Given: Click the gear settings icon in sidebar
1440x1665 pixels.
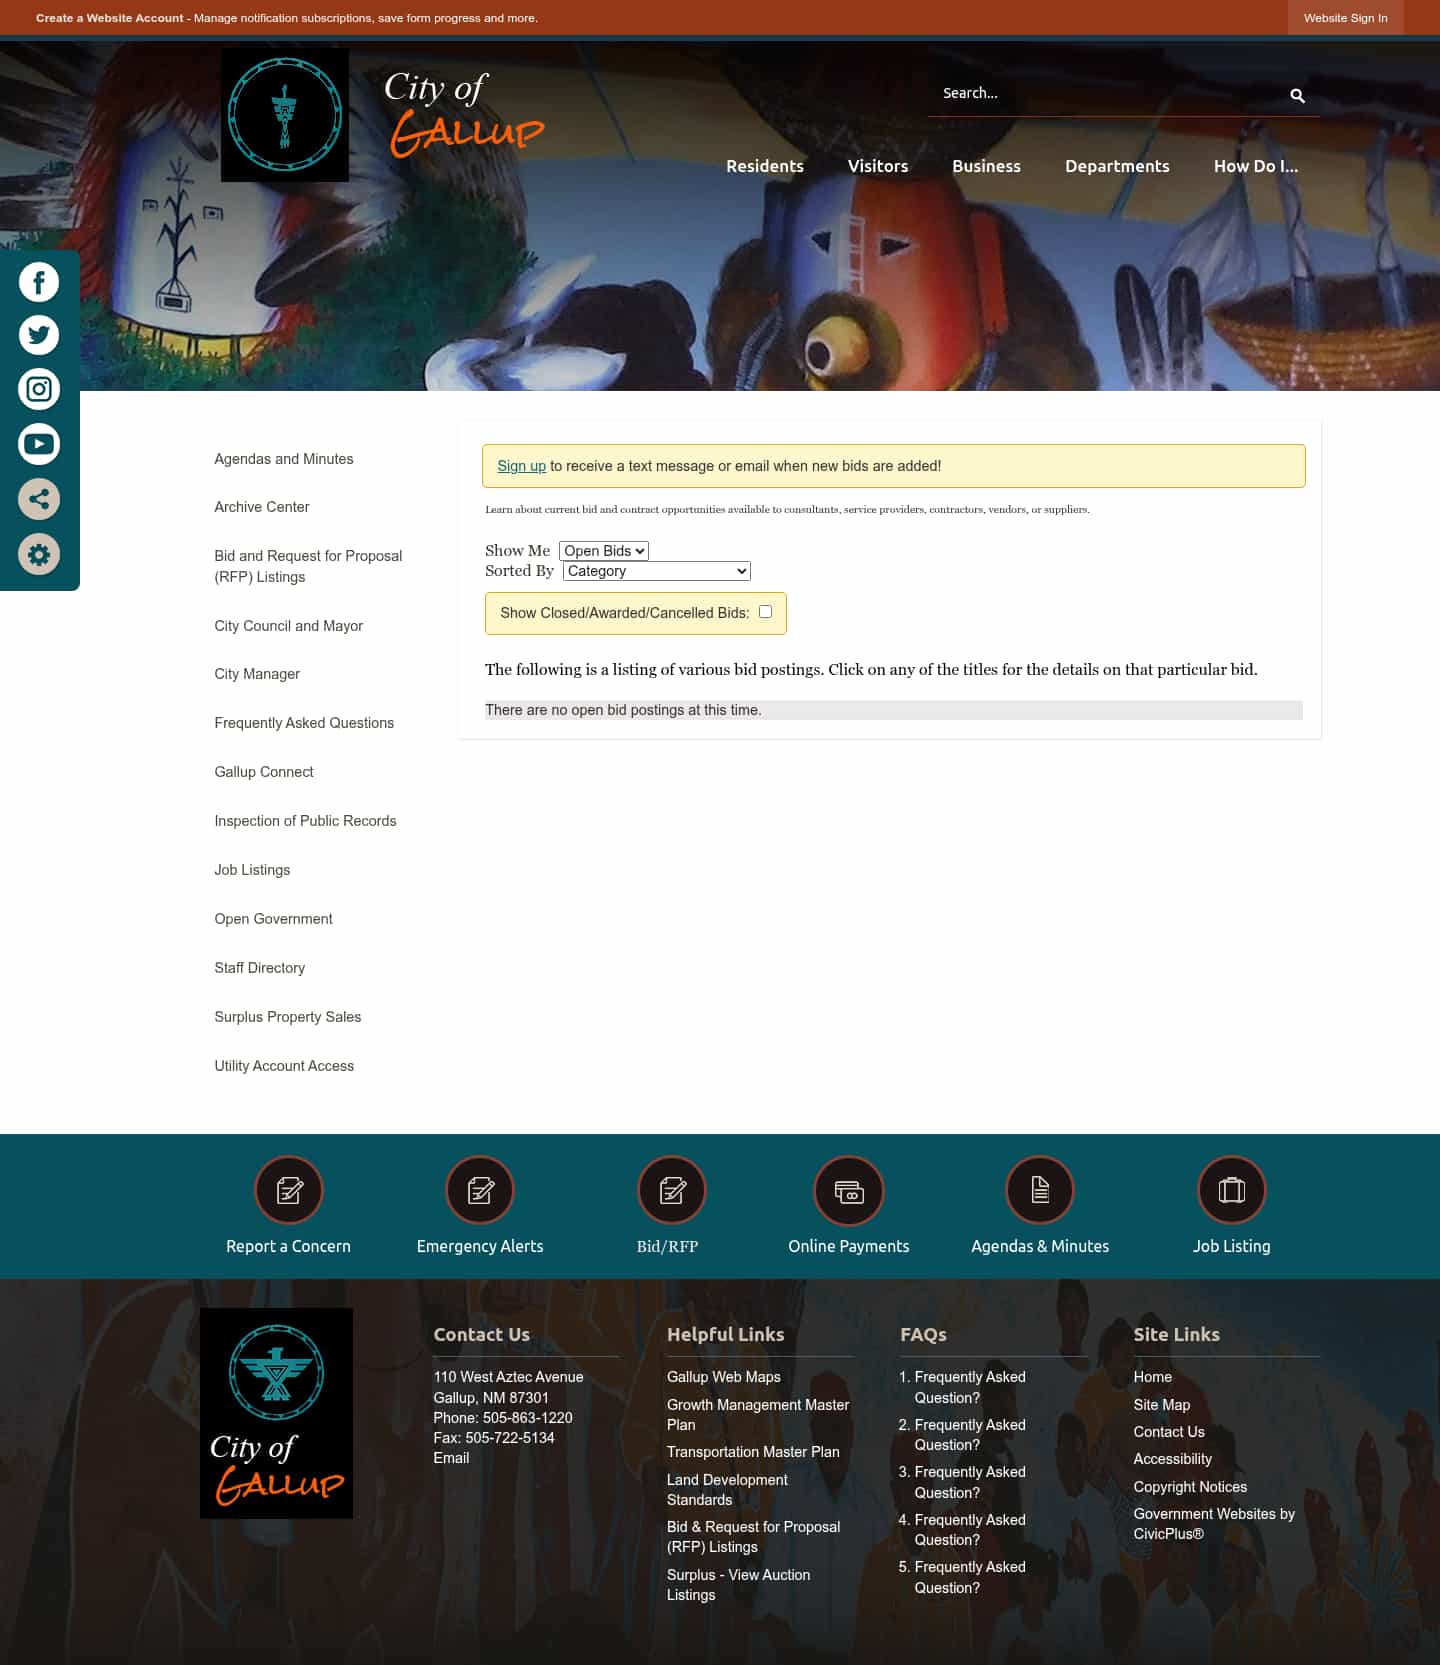Looking at the screenshot, I should (x=39, y=554).
